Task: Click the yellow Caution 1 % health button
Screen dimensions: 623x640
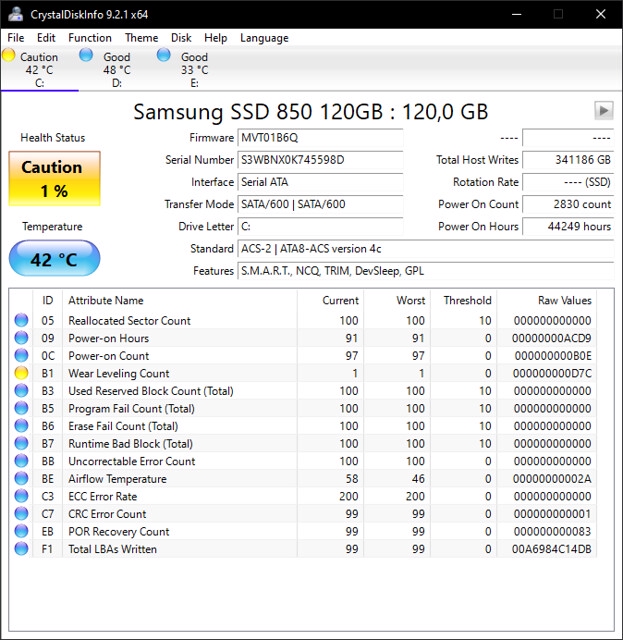Action: click(54, 178)
